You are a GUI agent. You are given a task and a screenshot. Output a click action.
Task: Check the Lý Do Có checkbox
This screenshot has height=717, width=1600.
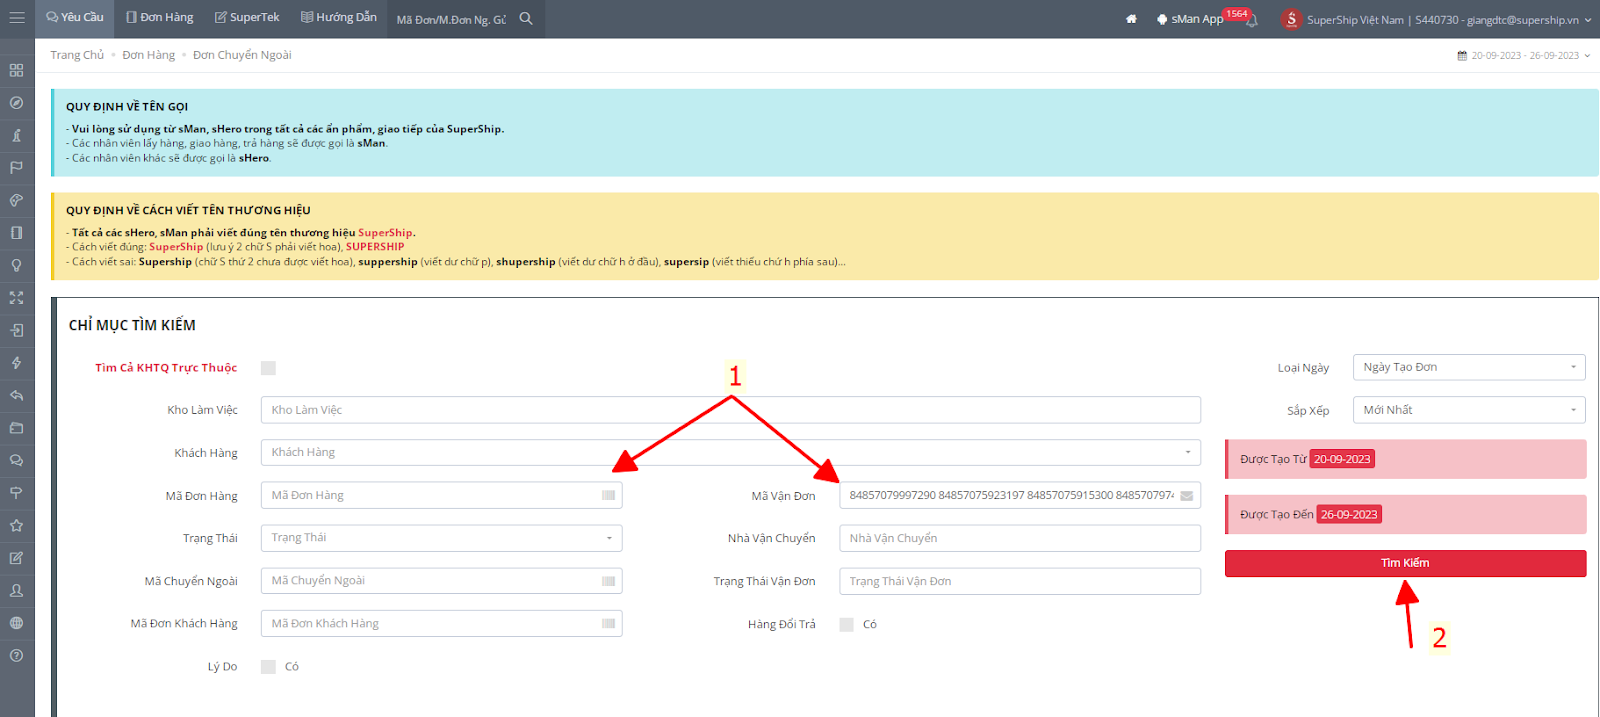tap(268, 667)
